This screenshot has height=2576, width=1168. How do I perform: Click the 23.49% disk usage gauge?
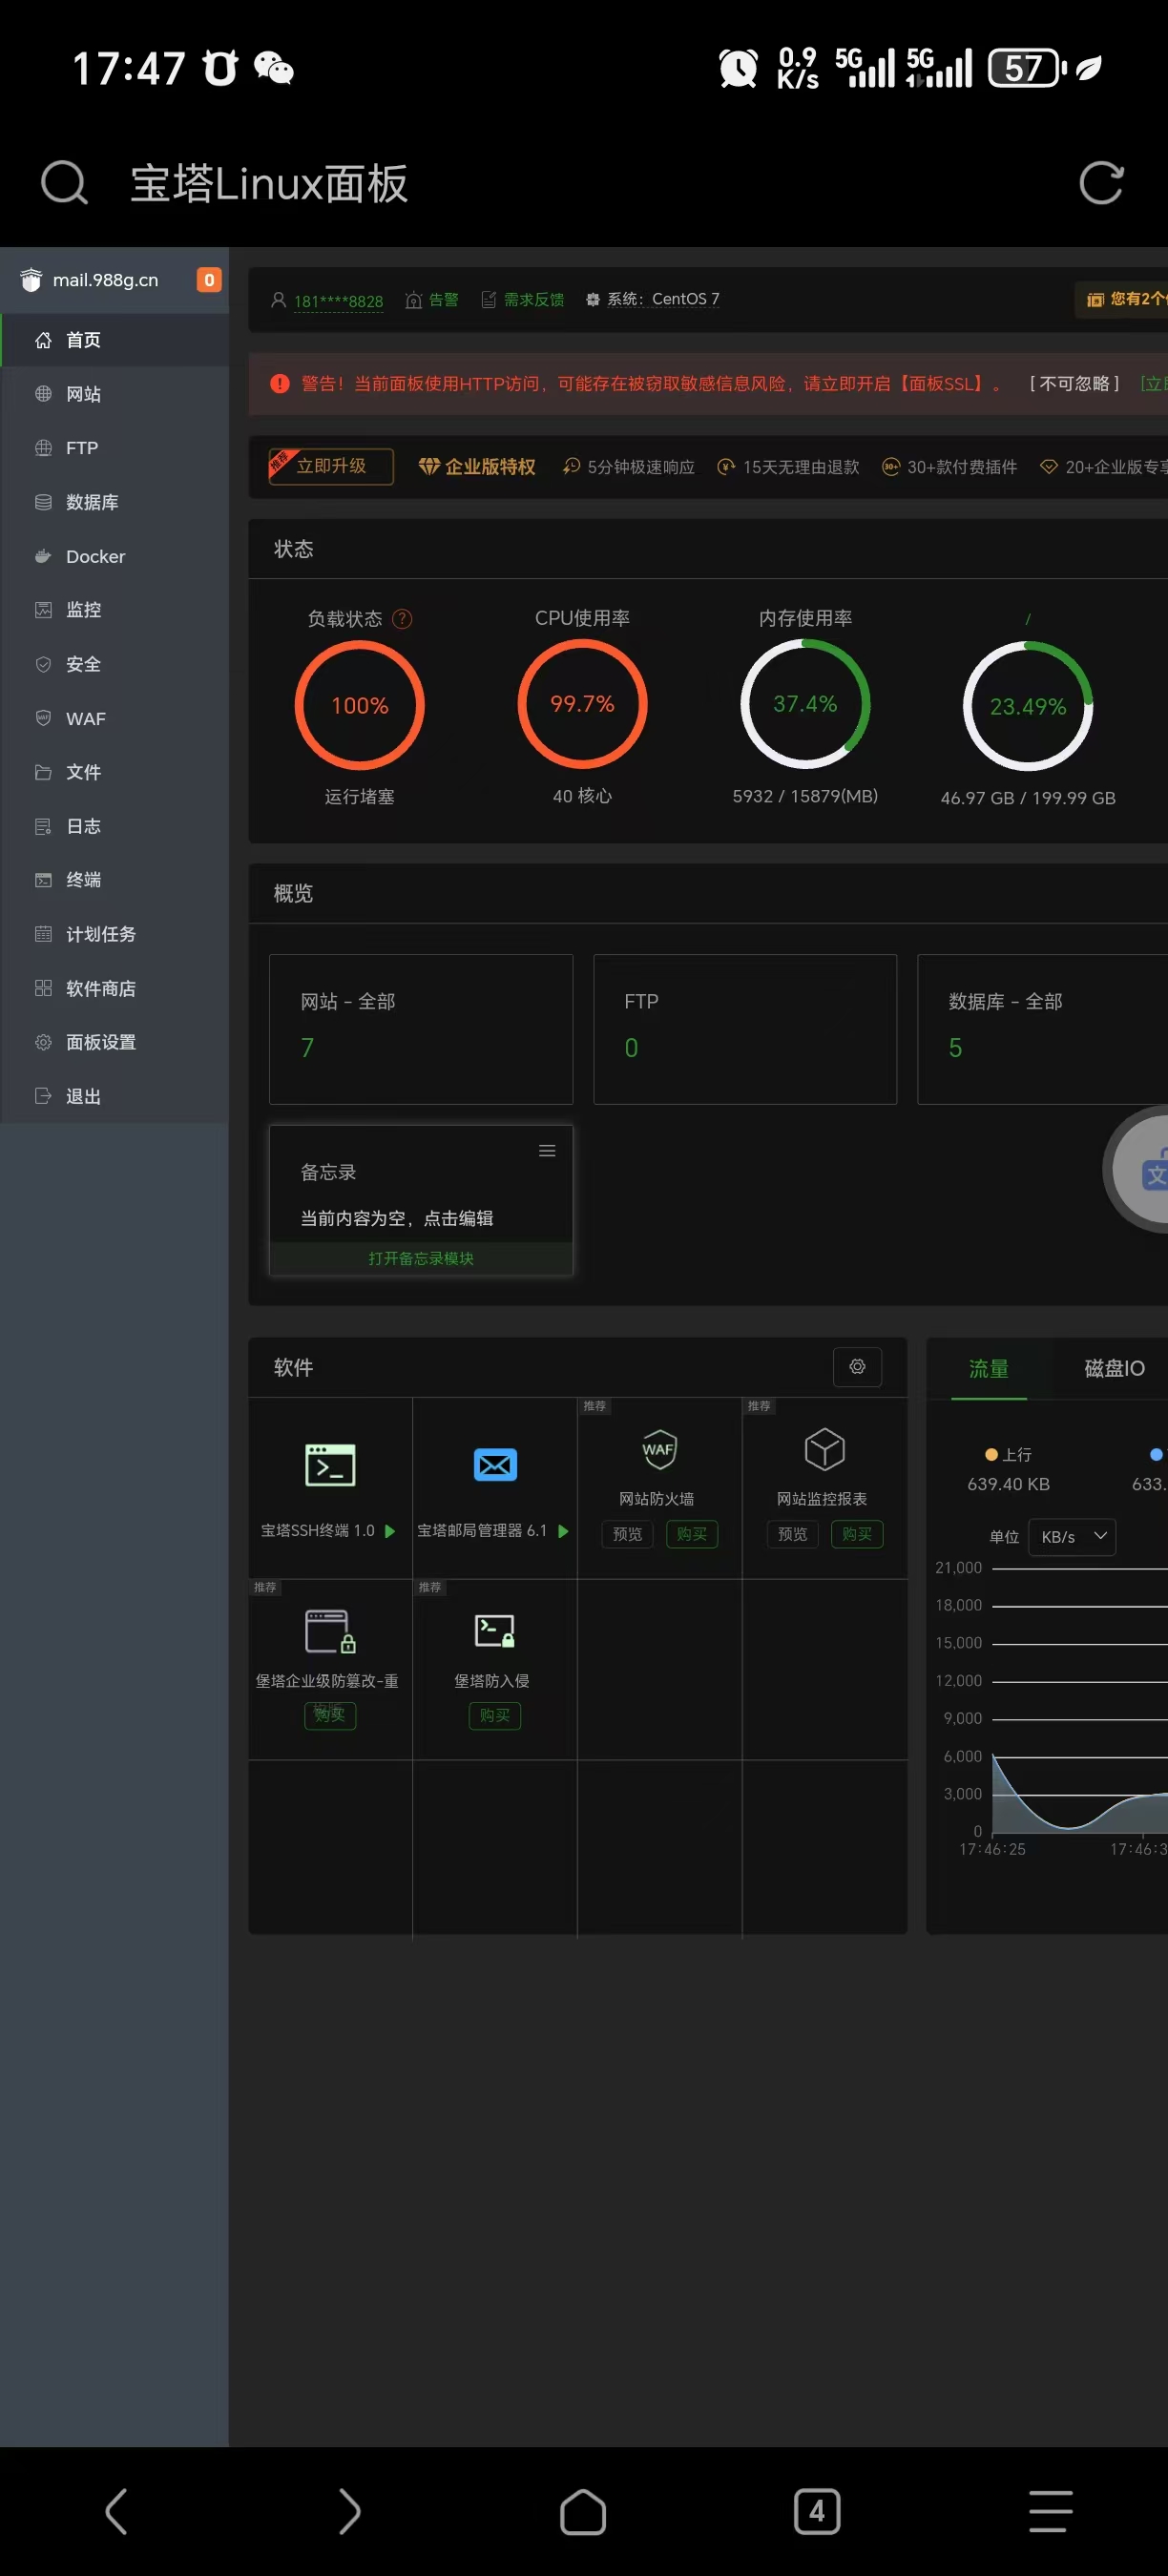pyautogui.click(x=1028, y=706)
